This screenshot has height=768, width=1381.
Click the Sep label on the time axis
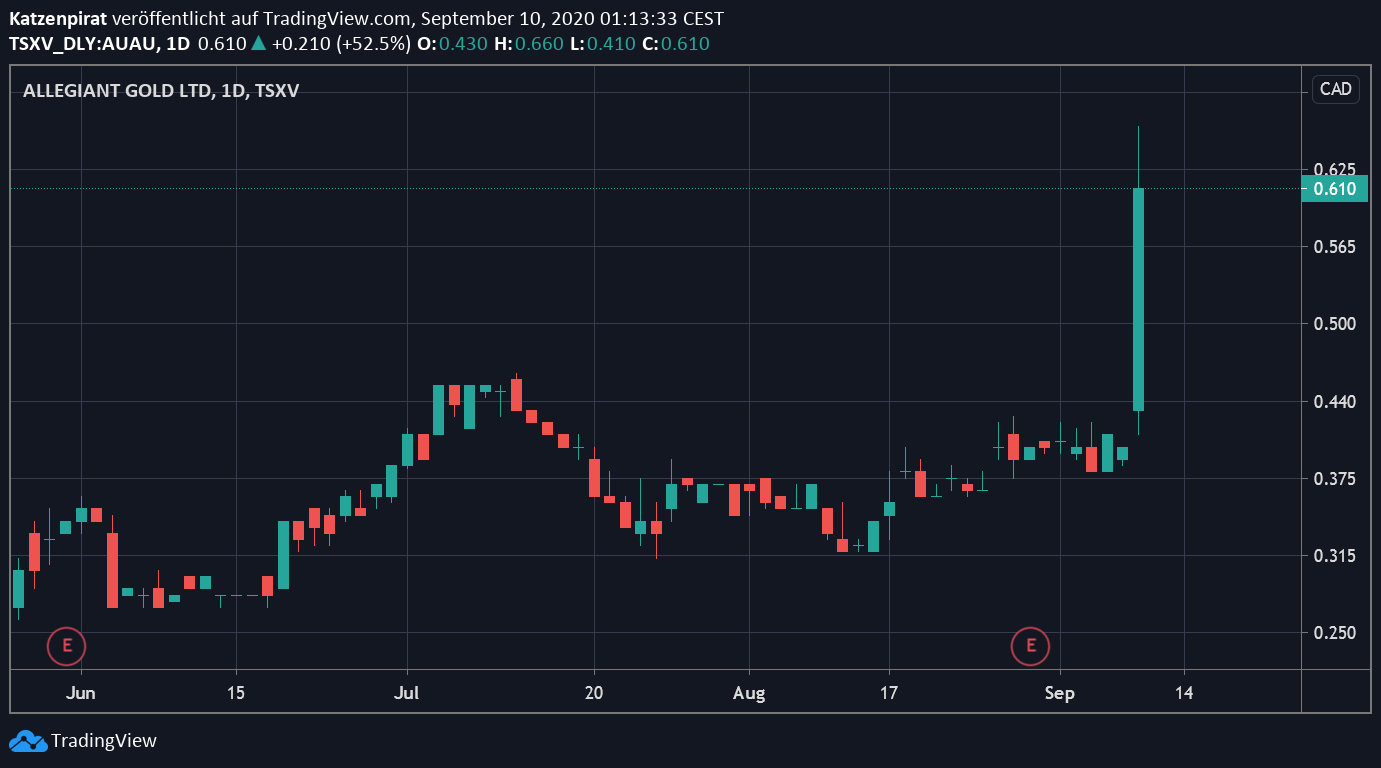tap(1060, 693)
